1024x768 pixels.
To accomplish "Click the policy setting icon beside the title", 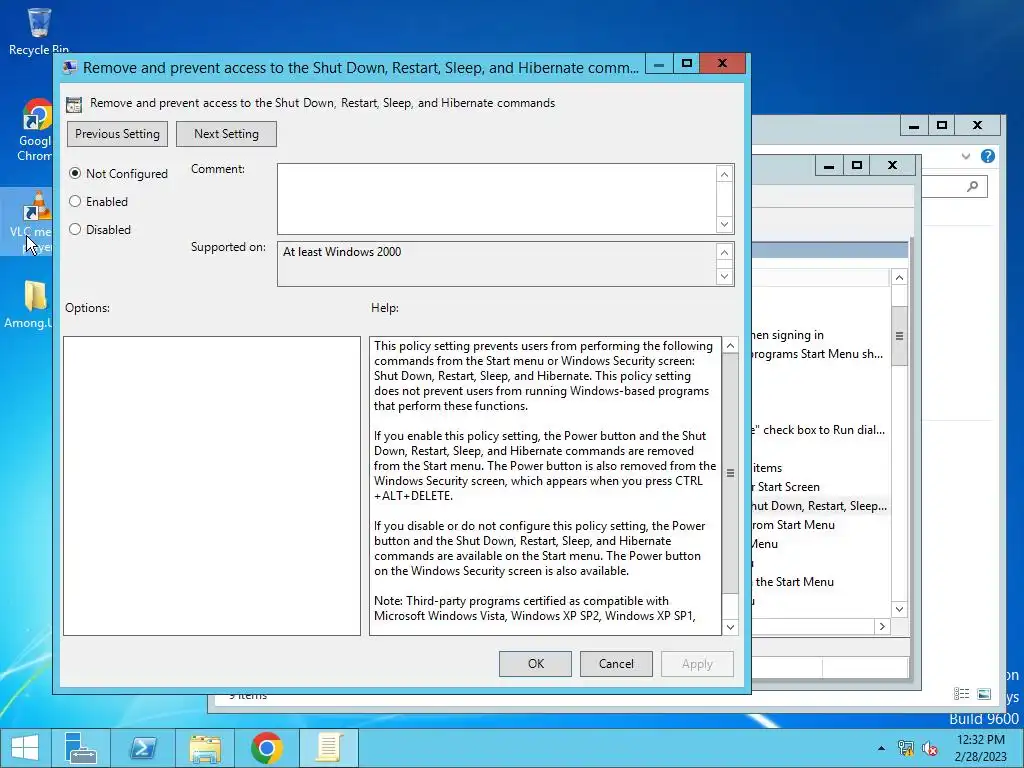I will click(x=74, y=104).
